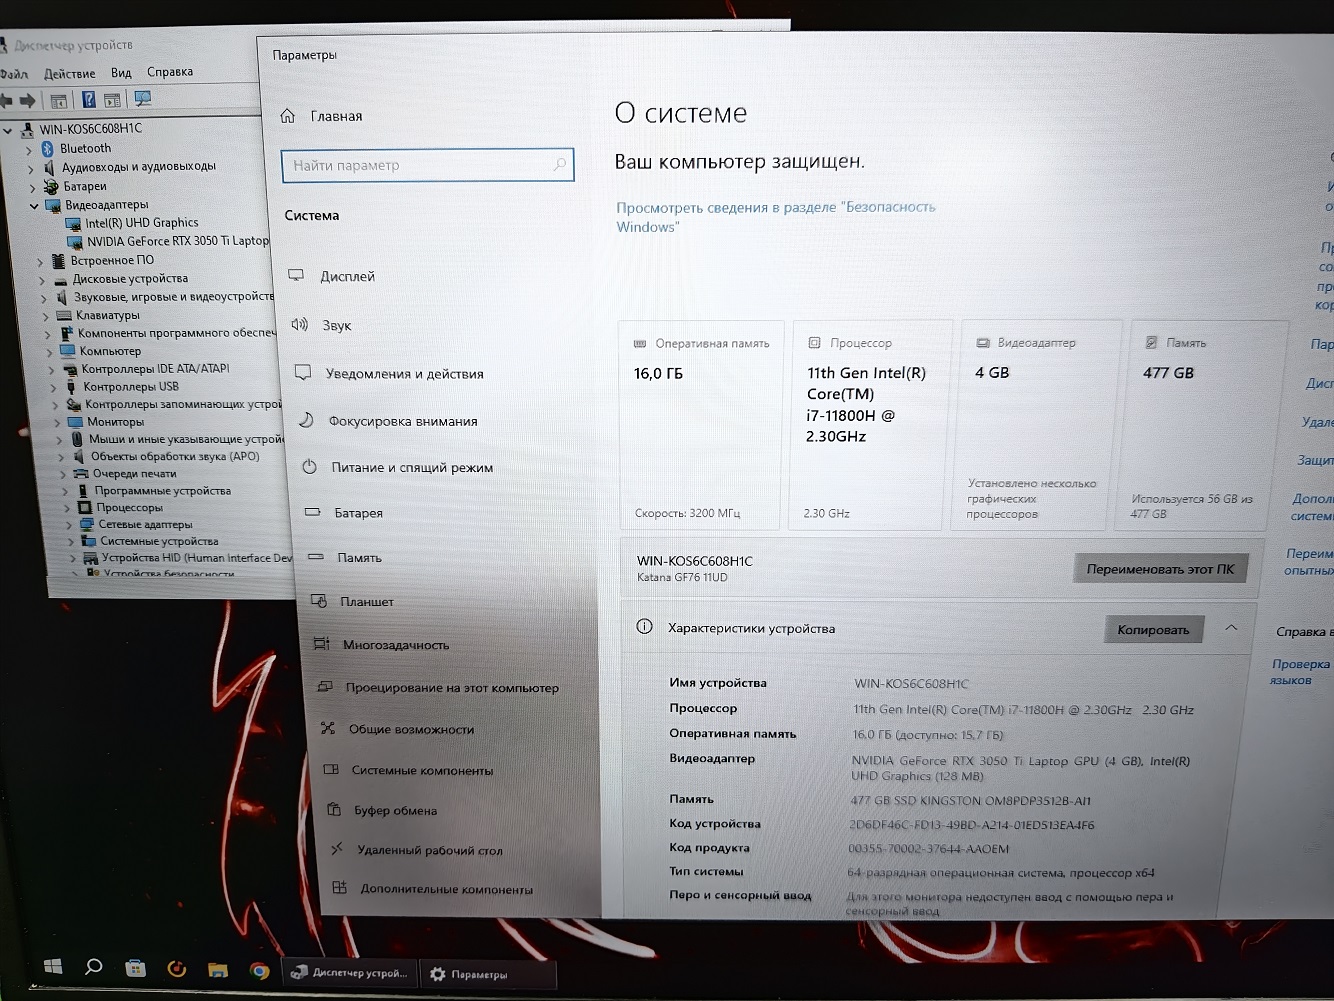Expand the Клавиатуры node arrow
The image size is (1334, 1001).
(46, 316)
